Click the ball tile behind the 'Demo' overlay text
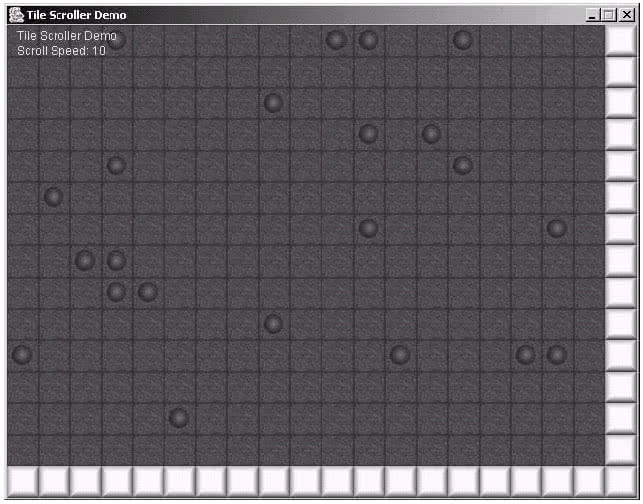 pos(116,41)
